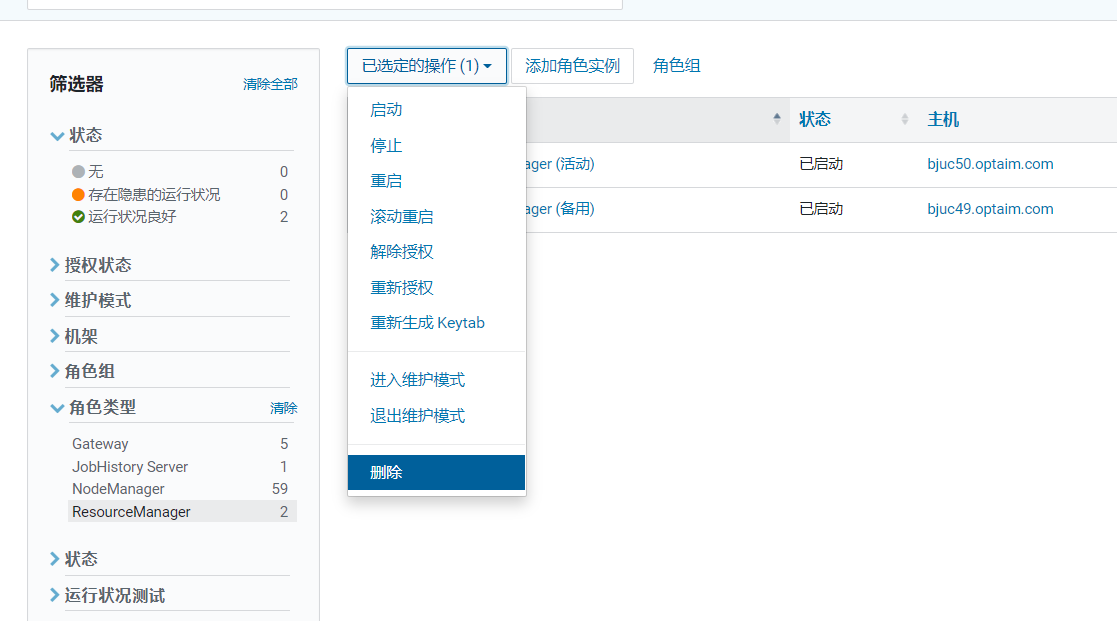Filter by orange 存在隐患的运行状况 icon
Screen dimensions: 1117x621
pos(78,194)
